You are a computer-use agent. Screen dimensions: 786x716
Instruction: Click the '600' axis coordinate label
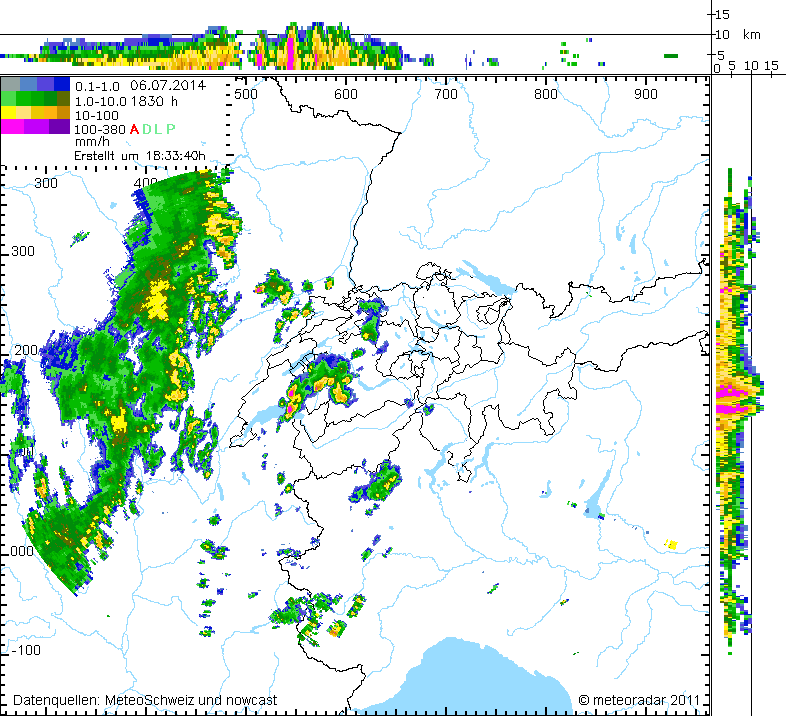(x=346, y=94)
